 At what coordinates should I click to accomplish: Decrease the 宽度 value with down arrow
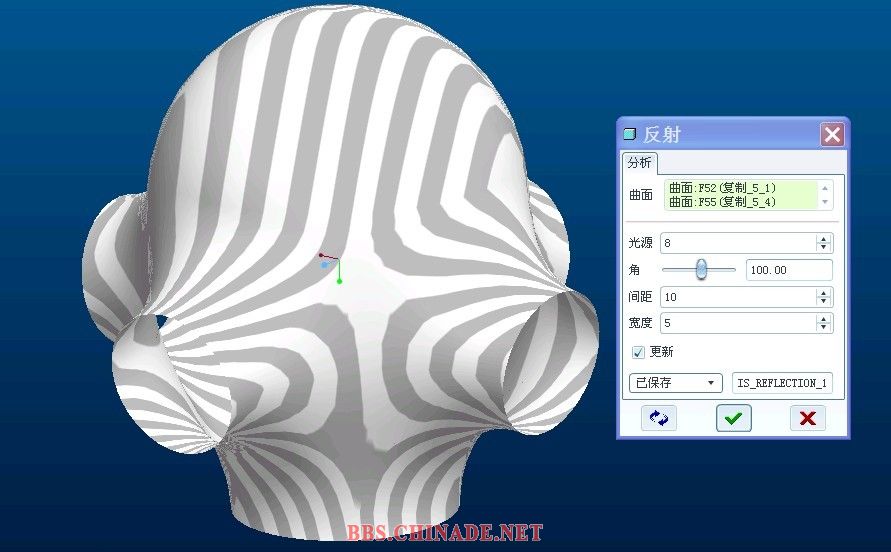[x=824, y=327]
